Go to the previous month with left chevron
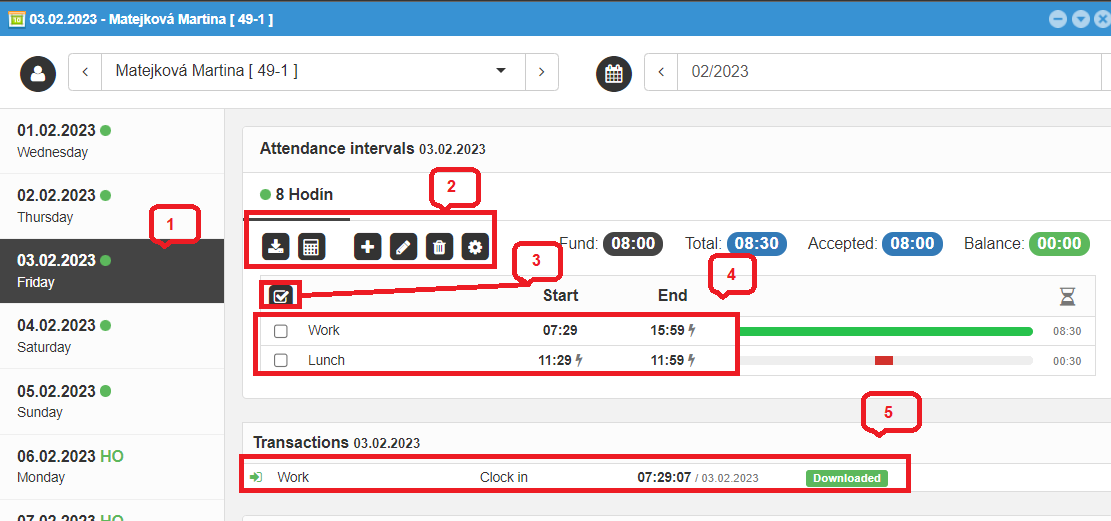This screenshot has width=1111, height=521. 661,72
